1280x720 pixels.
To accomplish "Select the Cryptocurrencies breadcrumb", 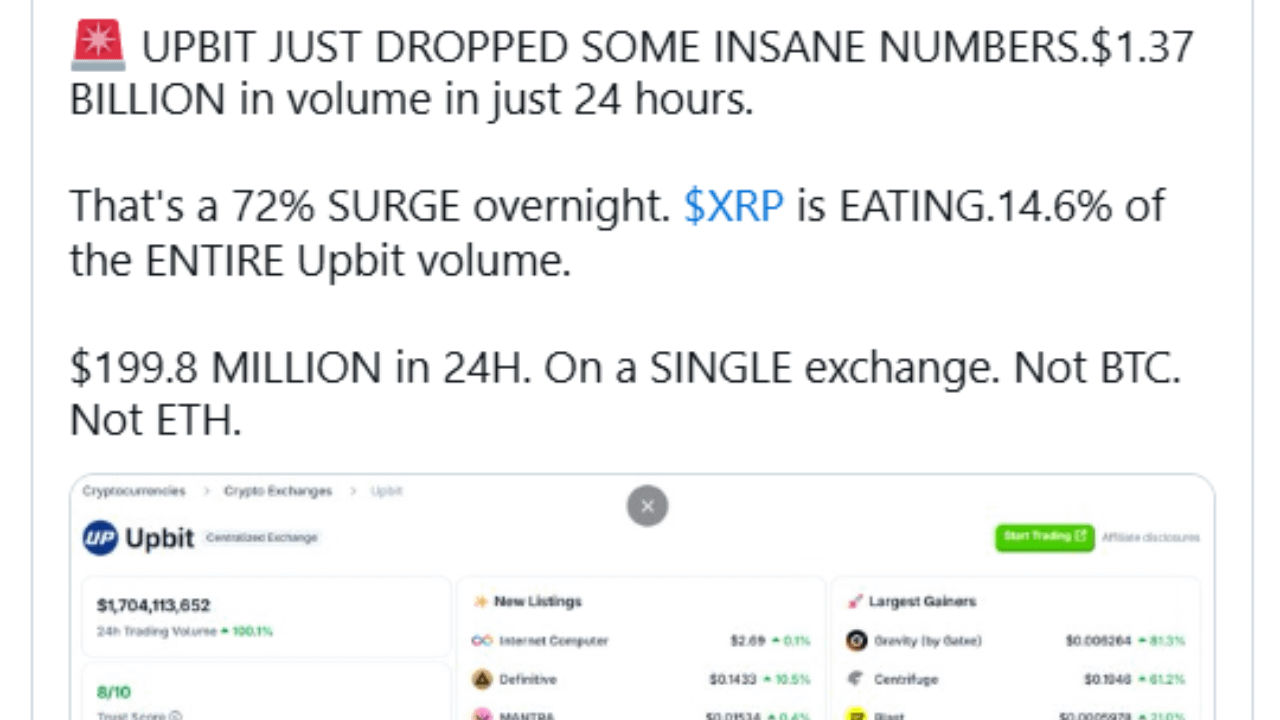I will coord(134,491).
